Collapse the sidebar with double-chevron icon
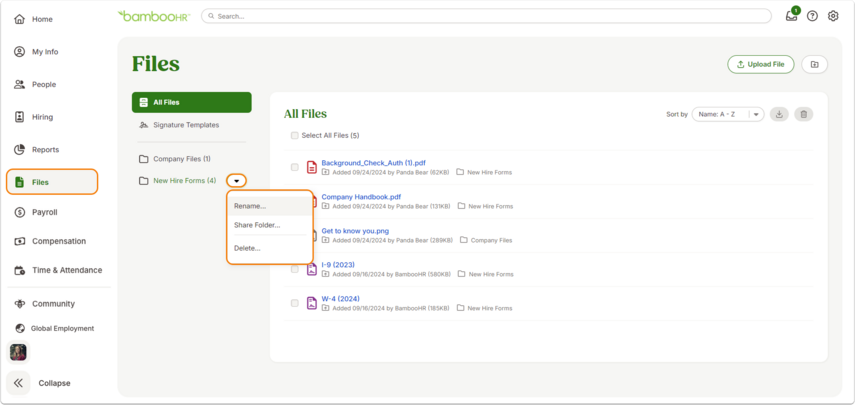 [x=18, y=383]
